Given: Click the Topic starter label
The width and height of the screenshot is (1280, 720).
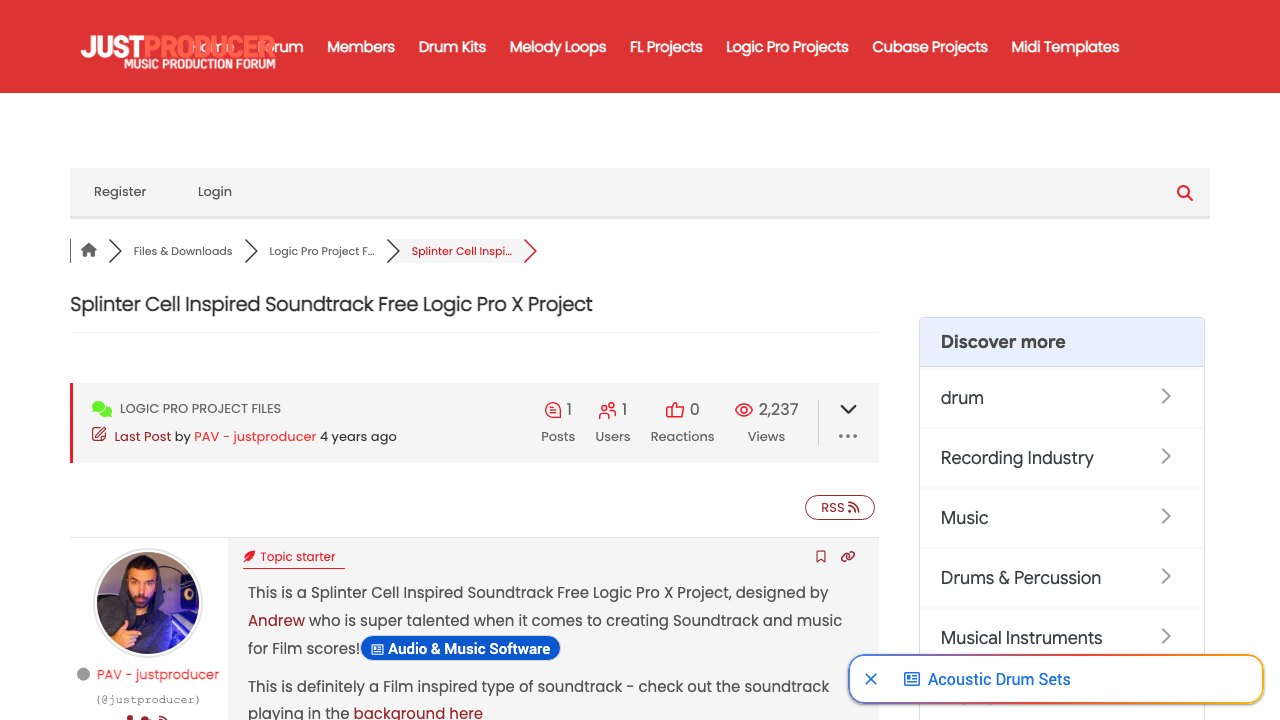Looking at the screenshot, I should 298,557.
